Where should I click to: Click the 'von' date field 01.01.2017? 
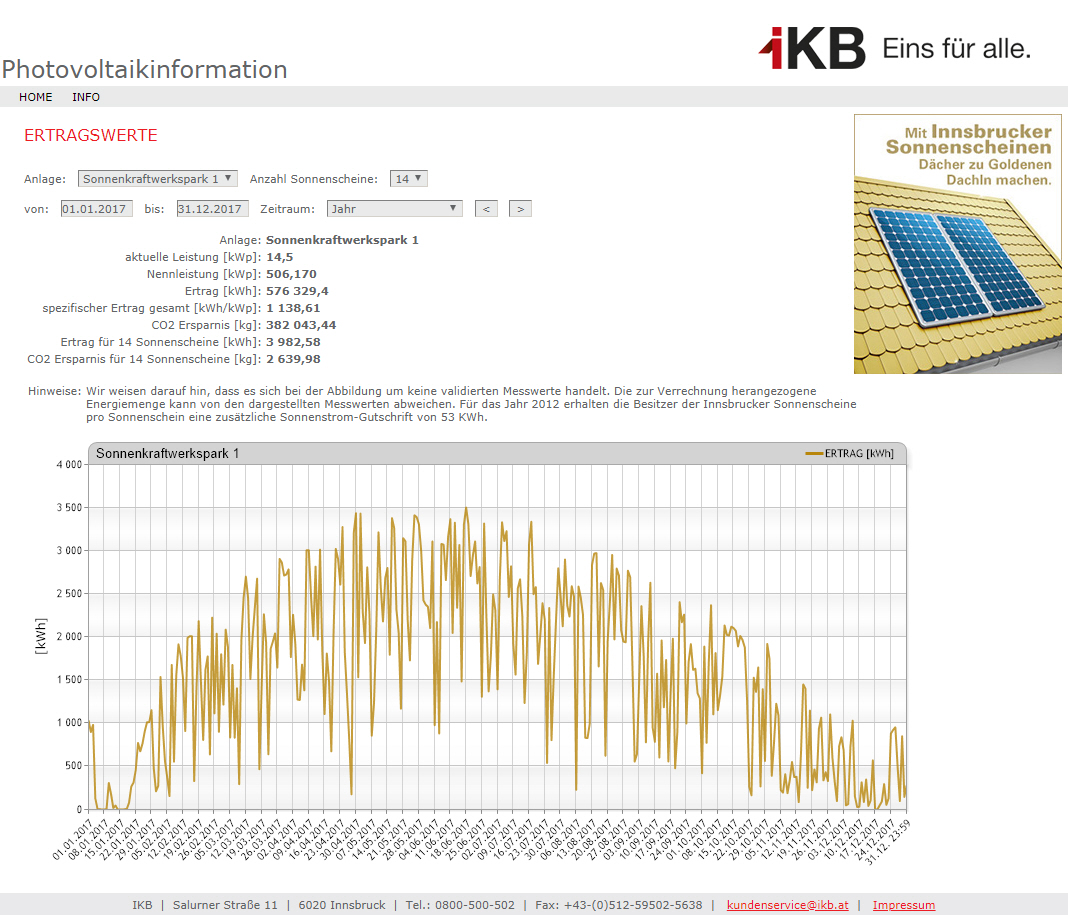97,208
